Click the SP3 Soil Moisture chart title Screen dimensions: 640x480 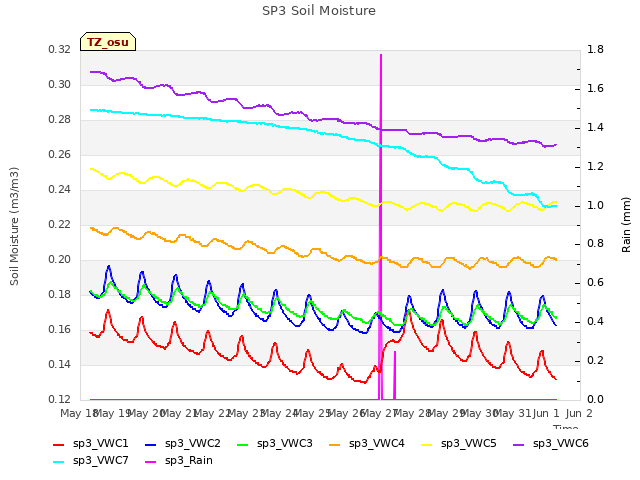click(319, 11)
